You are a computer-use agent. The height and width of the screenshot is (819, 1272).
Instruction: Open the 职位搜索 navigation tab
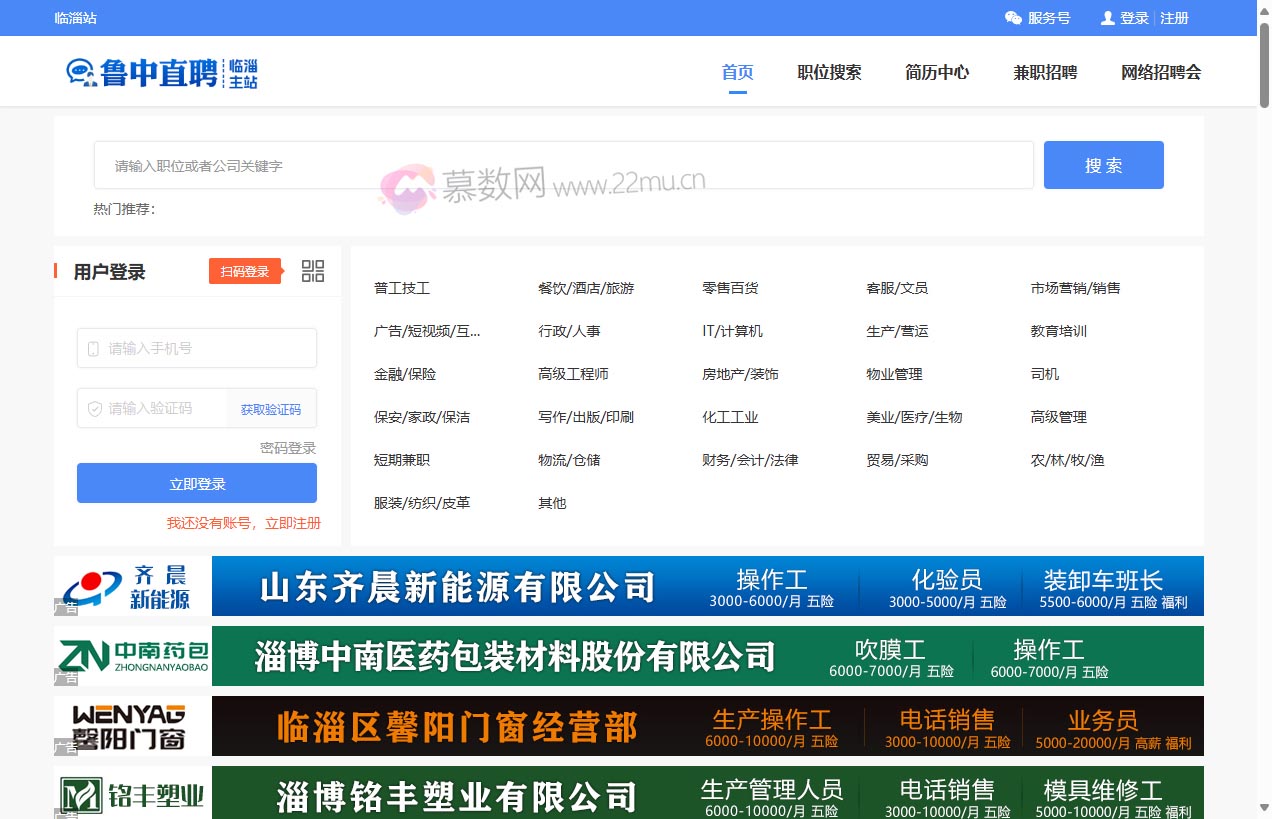(828, 72)
